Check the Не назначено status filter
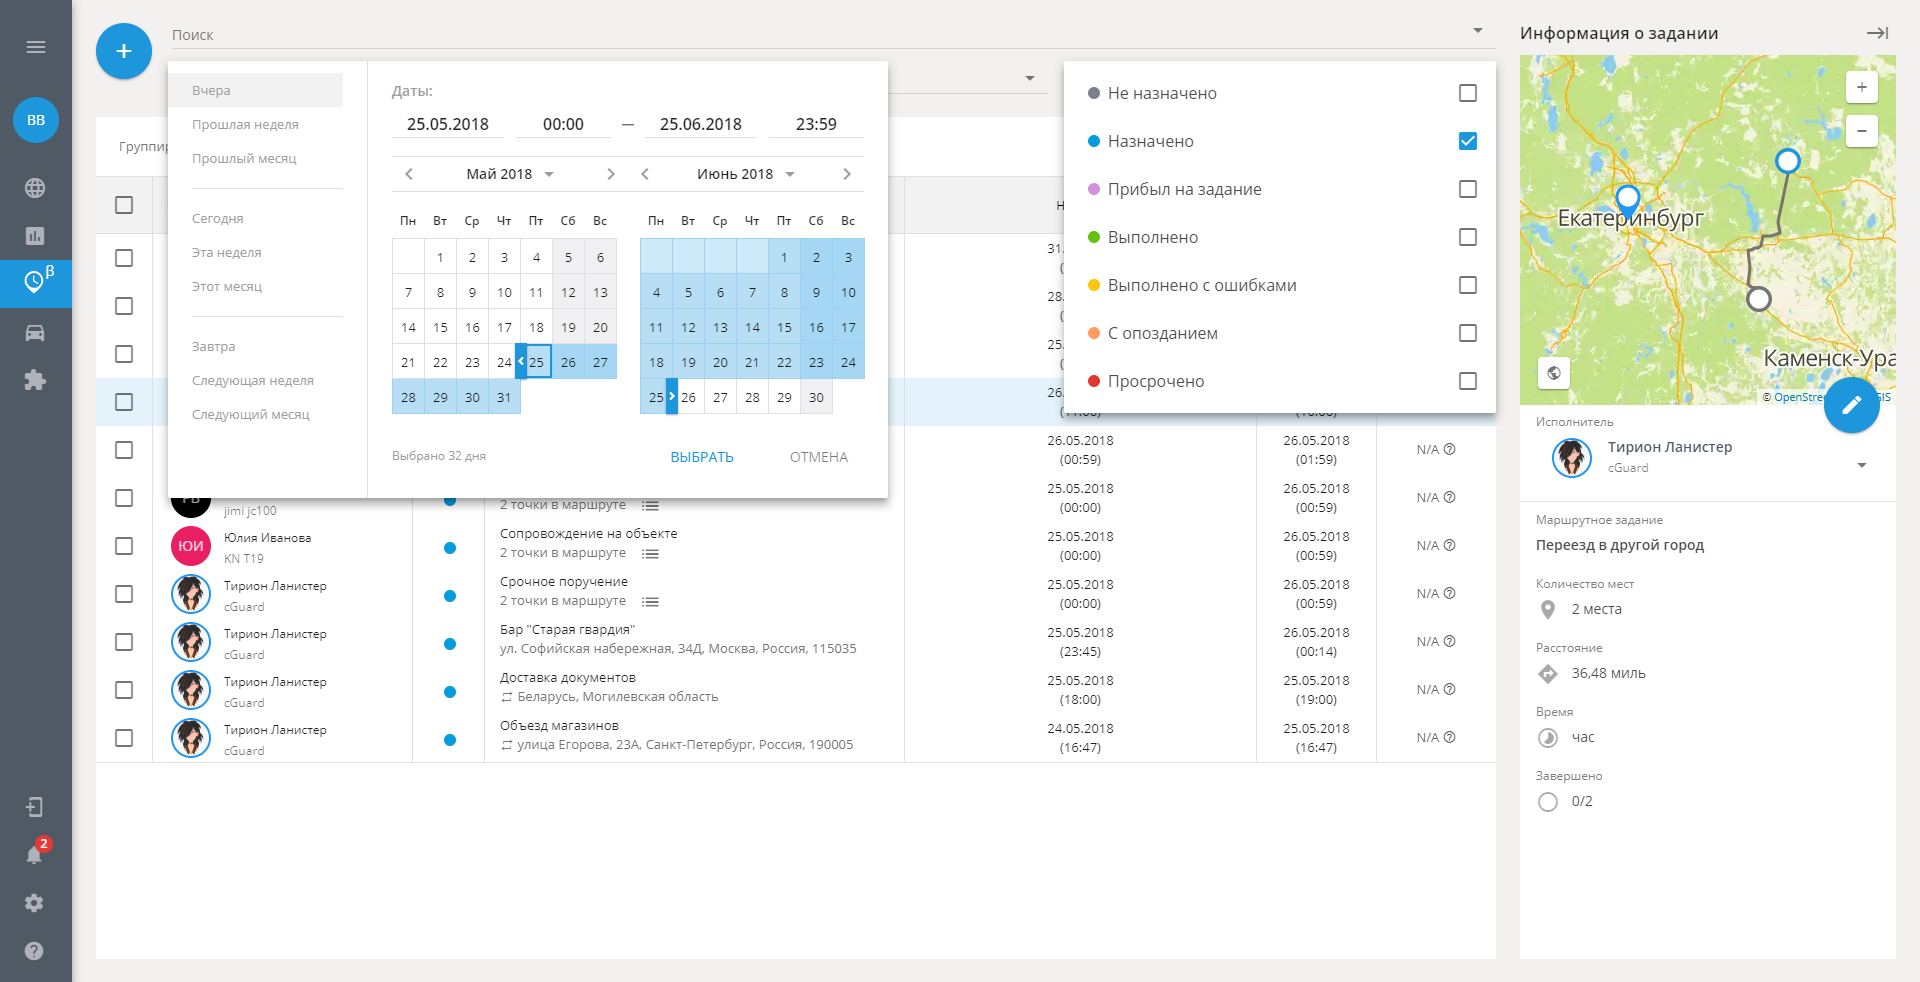This screenshot has width=1920, height=982. [x=1468, y=93]
